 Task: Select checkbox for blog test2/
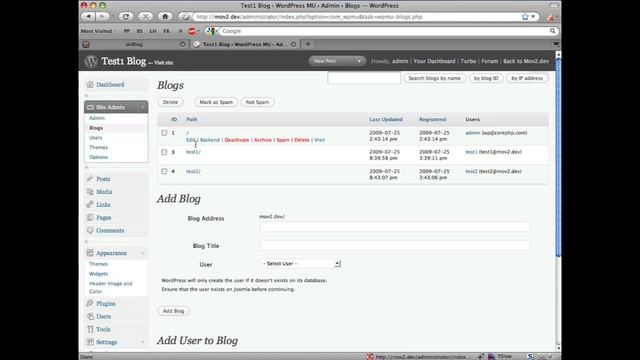pos(164,171)
